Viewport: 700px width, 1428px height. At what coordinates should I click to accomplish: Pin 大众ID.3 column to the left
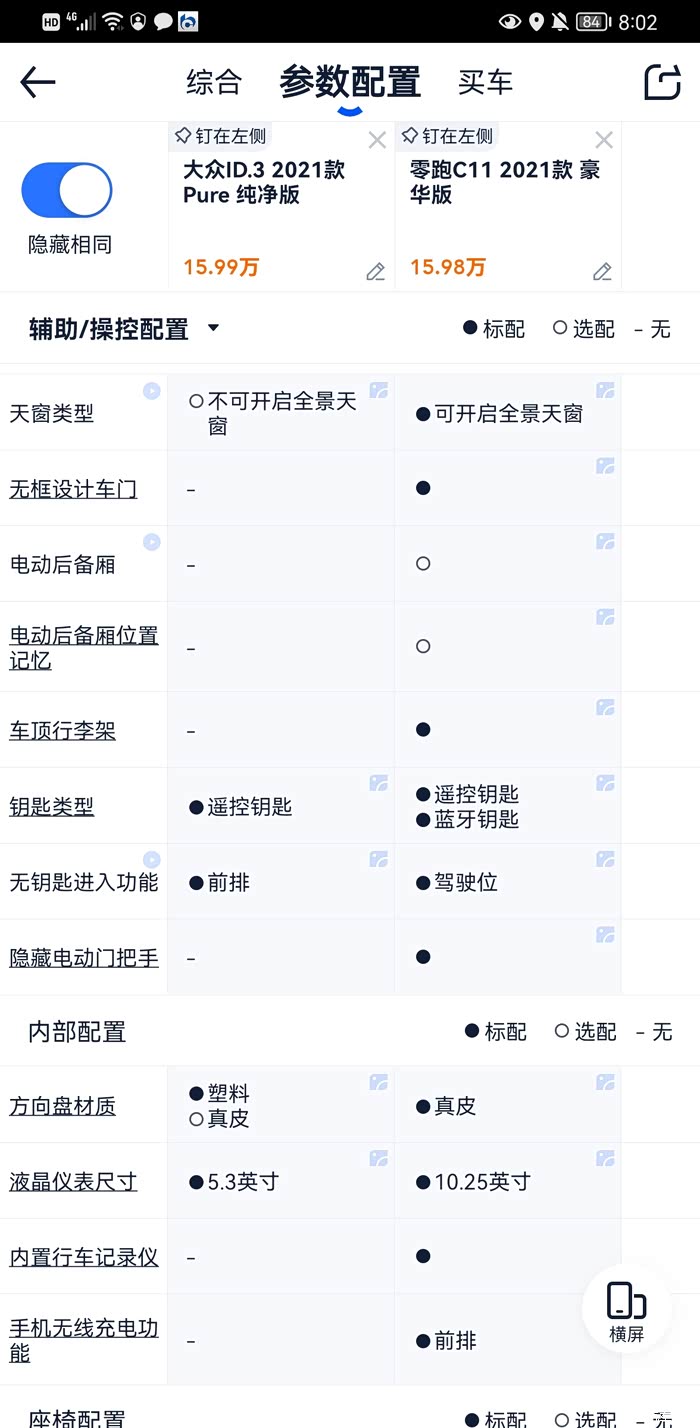(x=220, y=136)
